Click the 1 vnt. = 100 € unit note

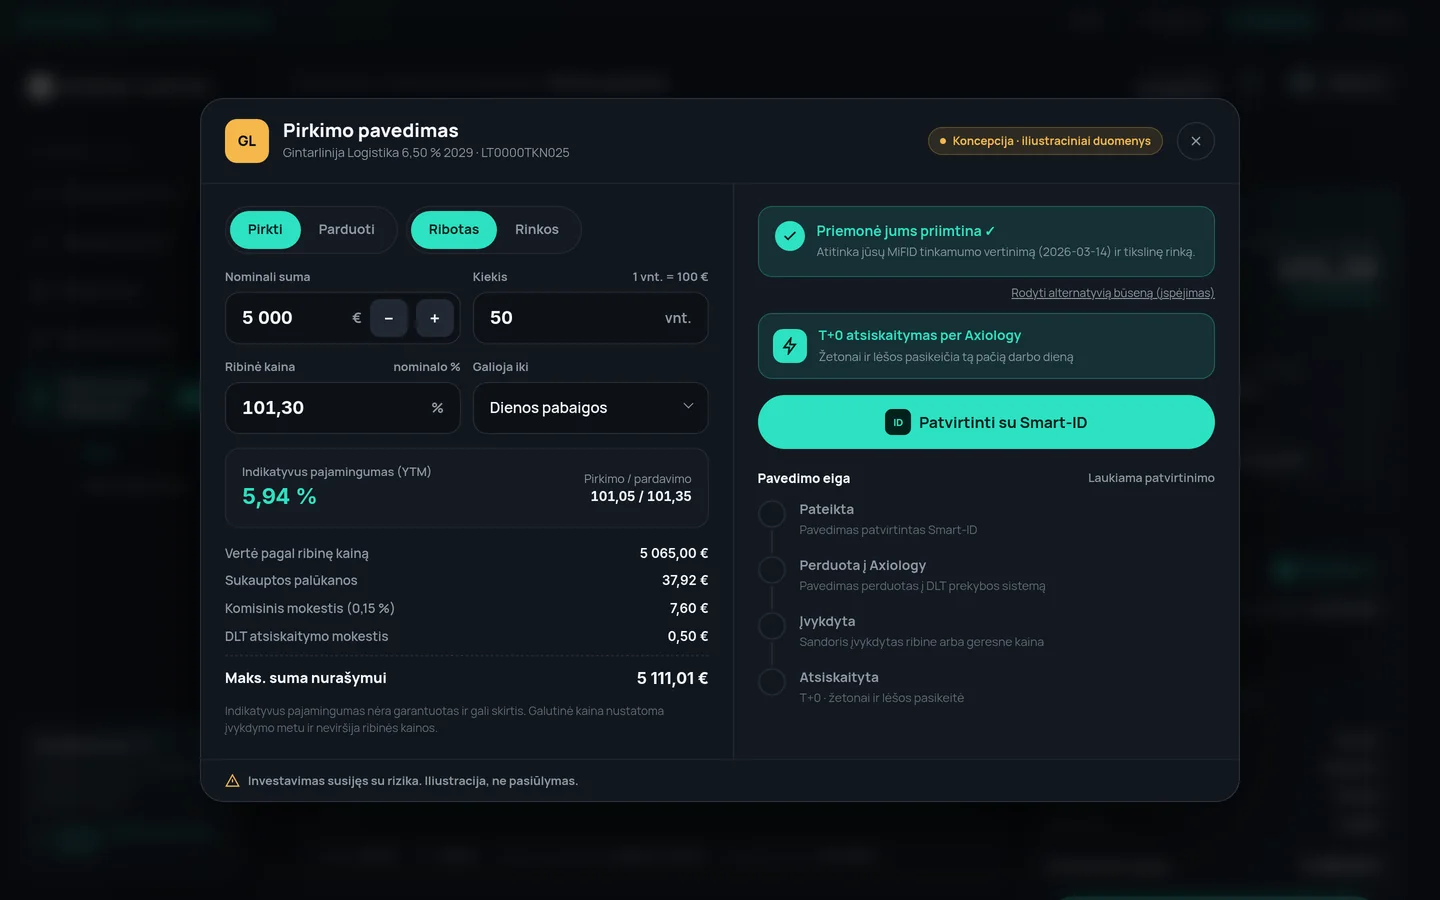670,277
